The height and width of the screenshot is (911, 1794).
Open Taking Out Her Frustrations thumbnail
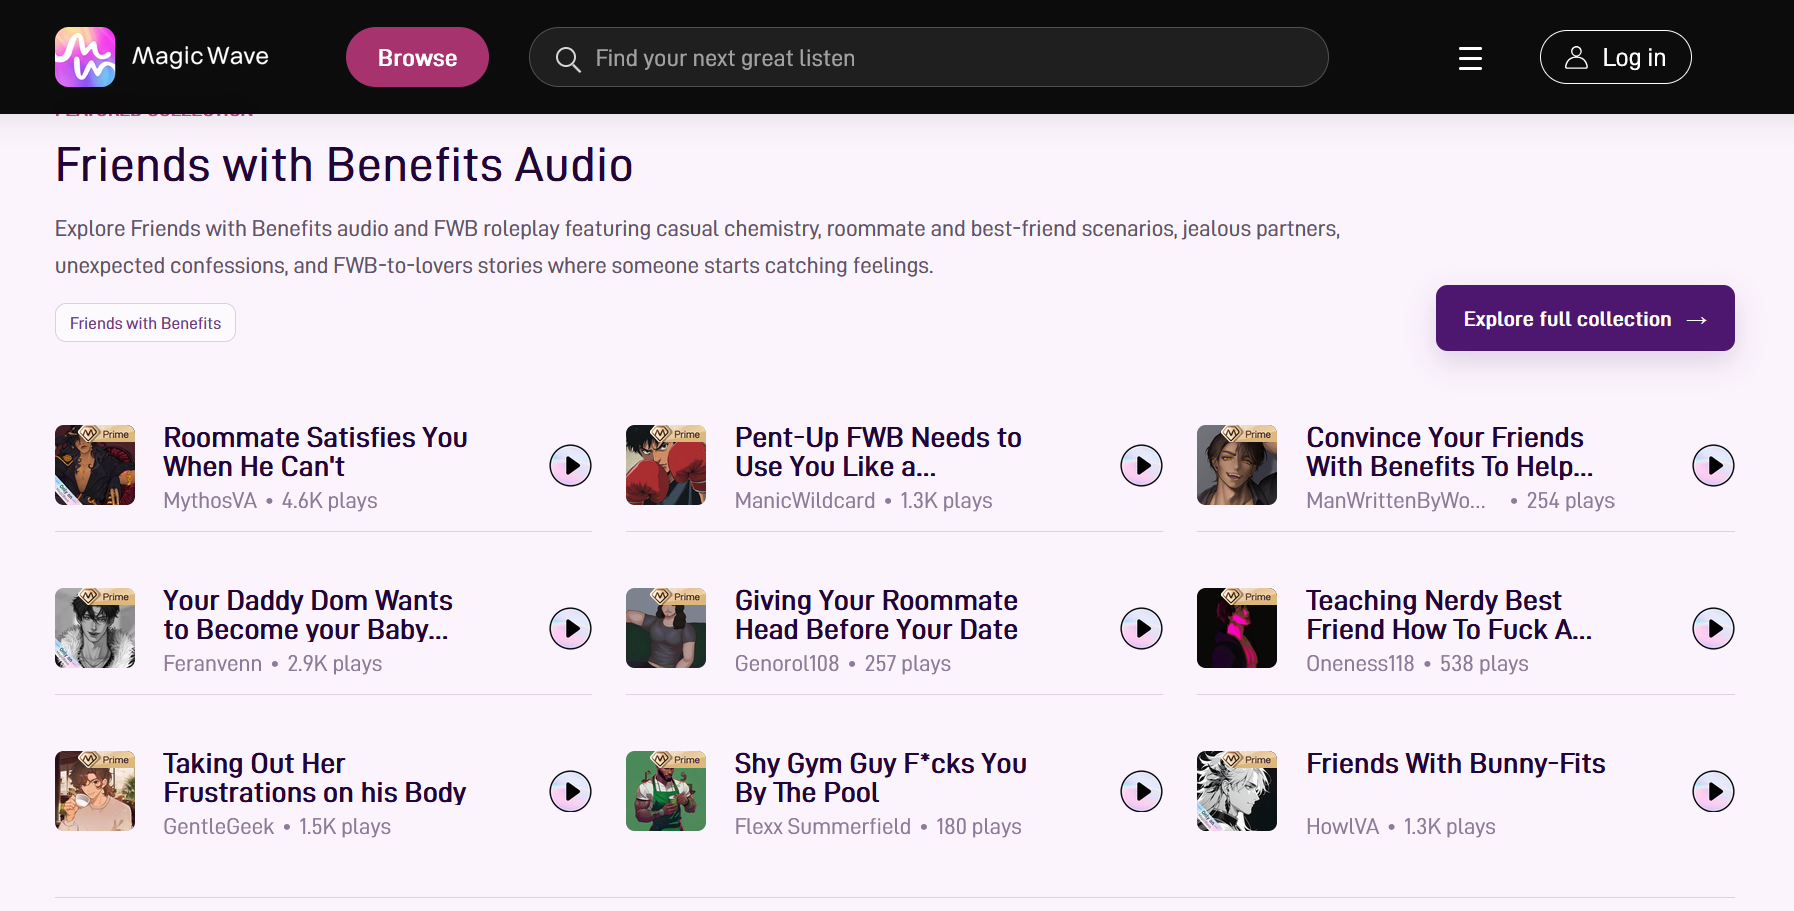tap(95, 791)
